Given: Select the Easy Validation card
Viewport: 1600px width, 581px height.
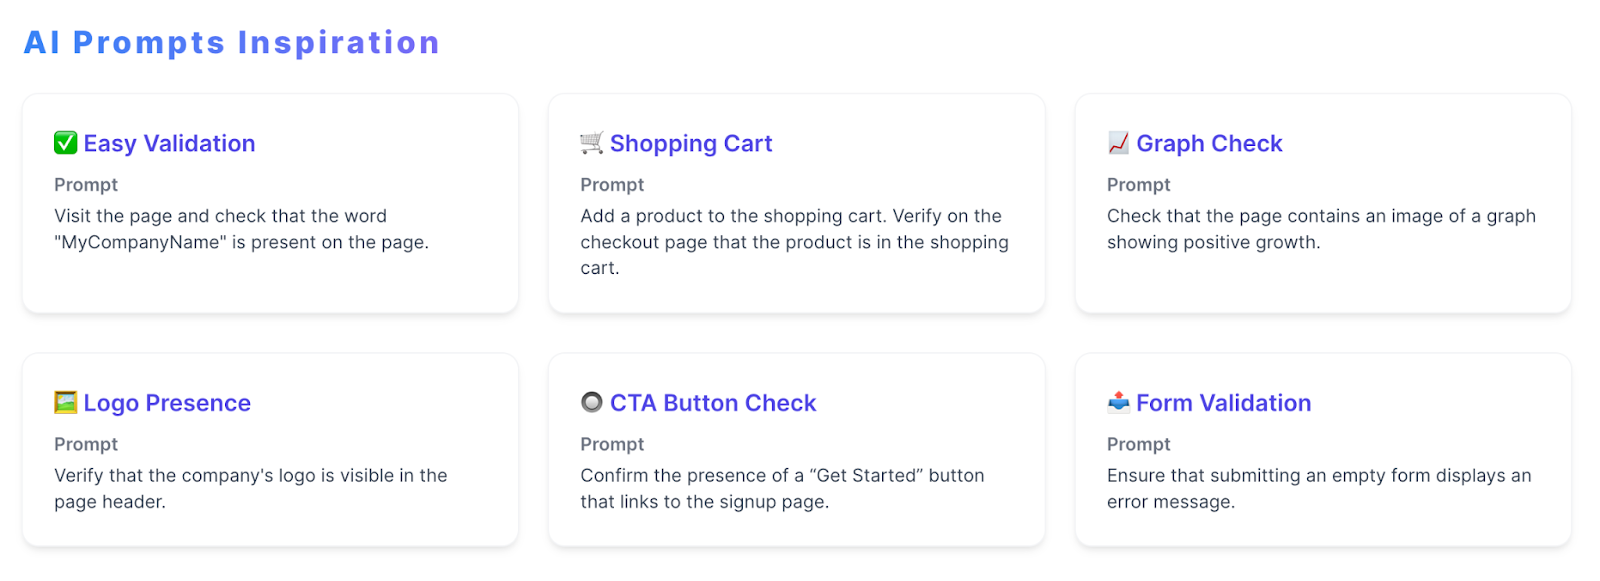Looking at the screenshot, I should [270, 203].
